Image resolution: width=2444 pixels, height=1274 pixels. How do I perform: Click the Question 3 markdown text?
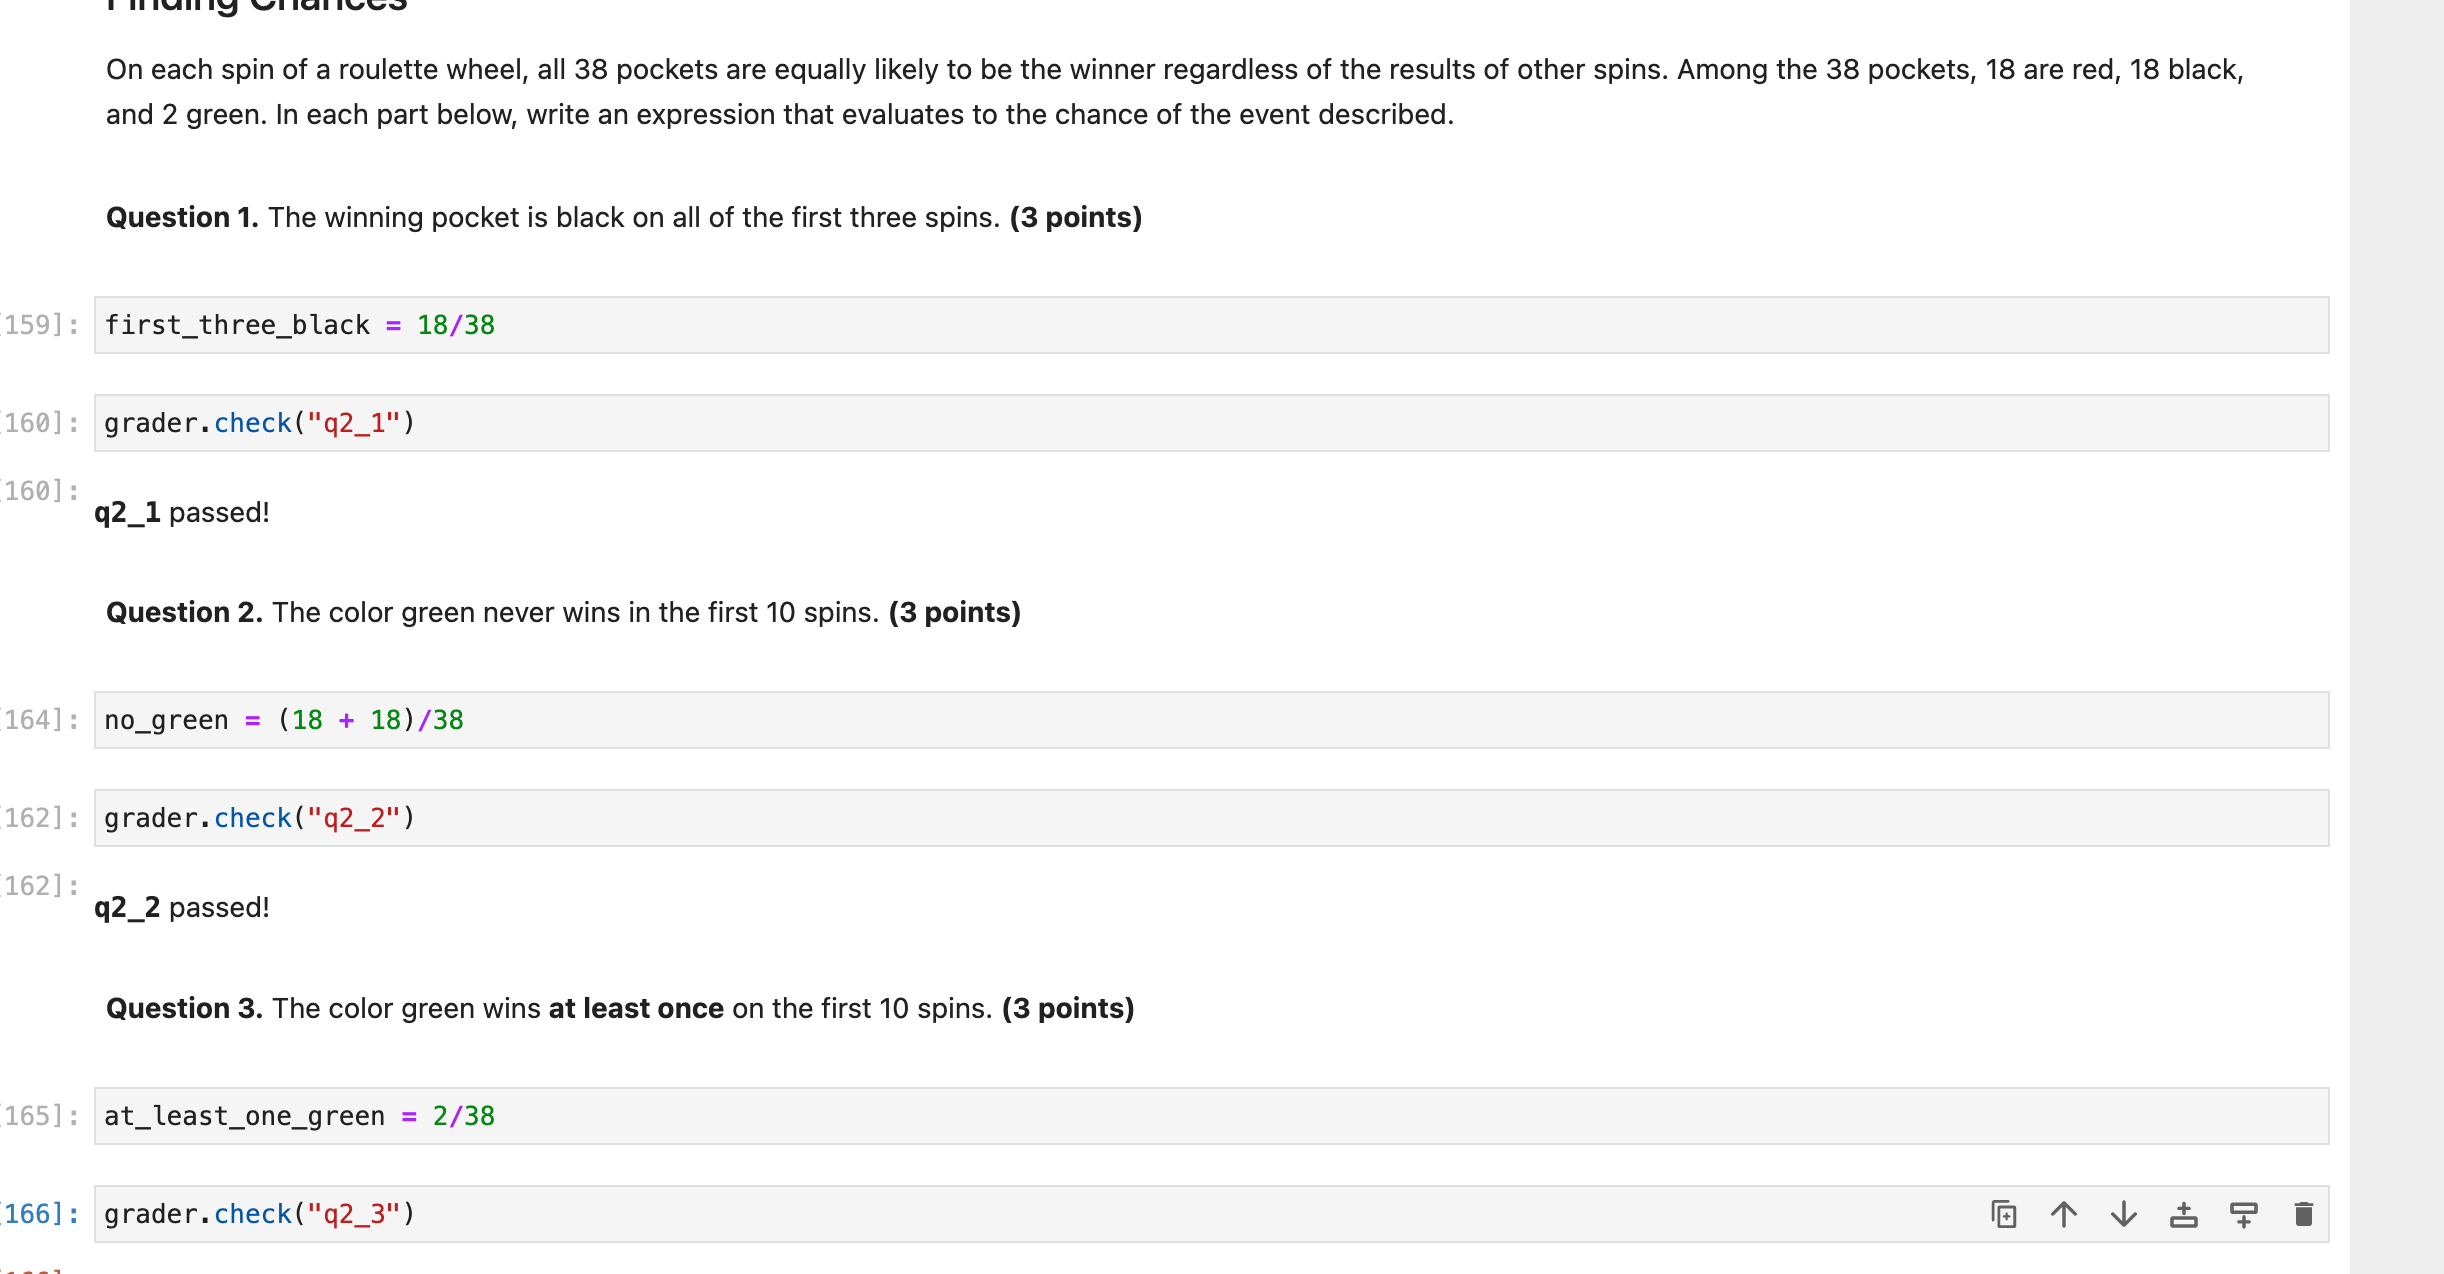620,1008
